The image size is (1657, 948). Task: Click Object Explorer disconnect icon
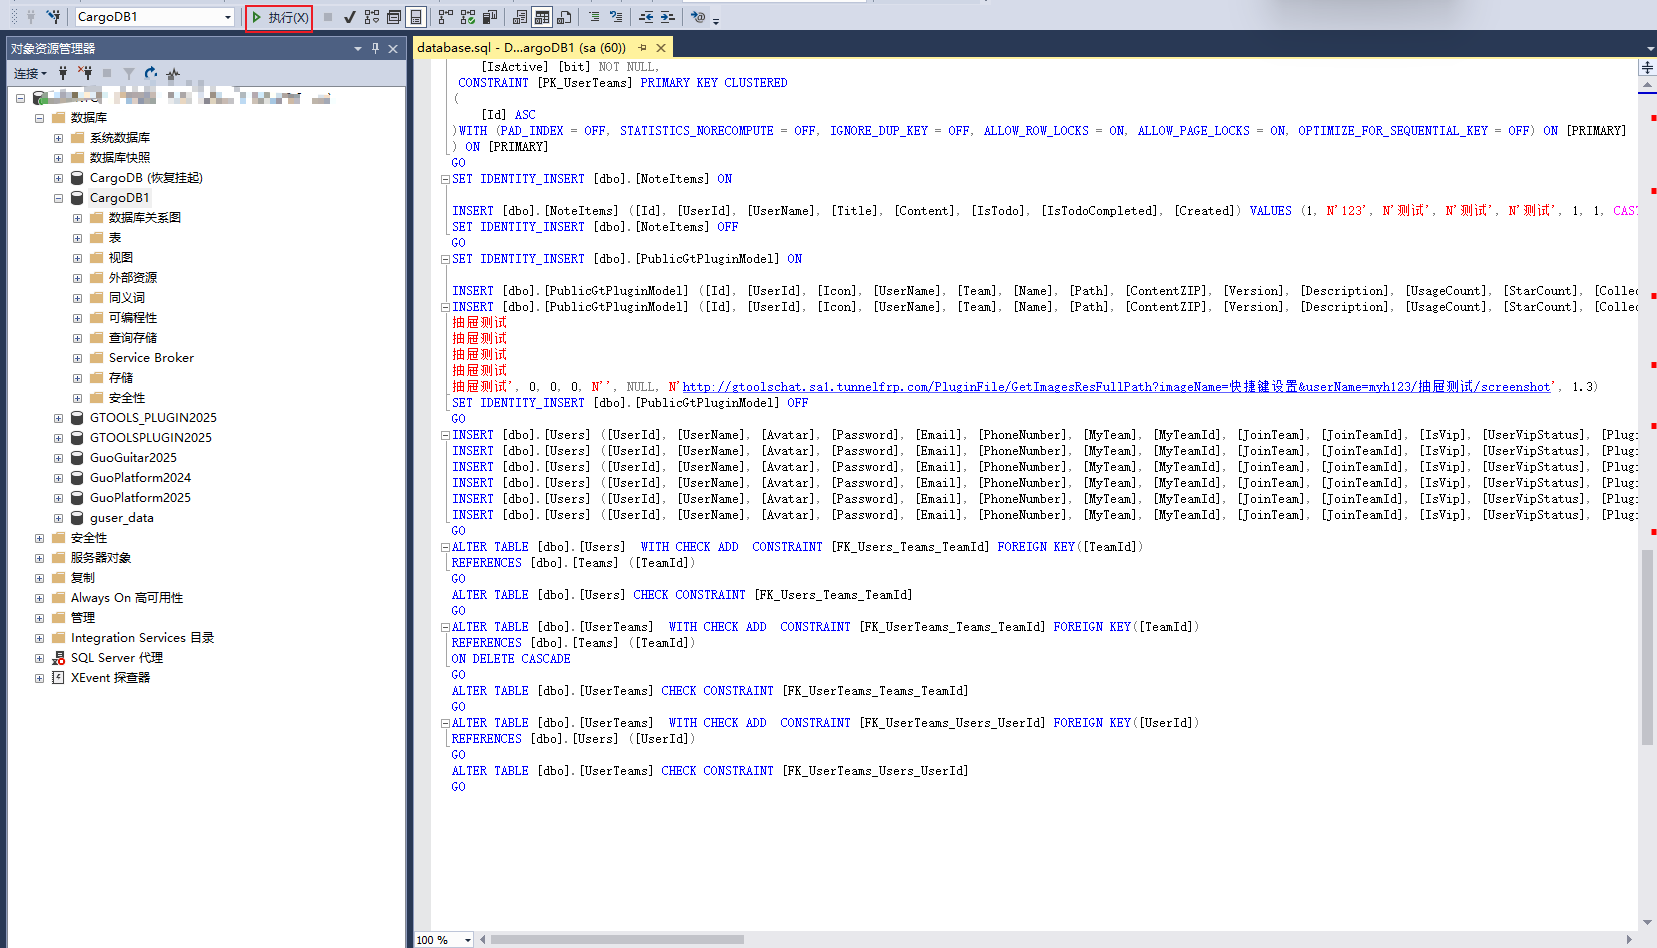pos(85,73)
